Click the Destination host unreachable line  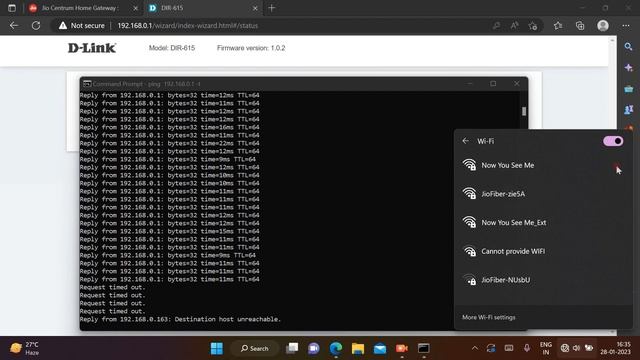[180, 319]
